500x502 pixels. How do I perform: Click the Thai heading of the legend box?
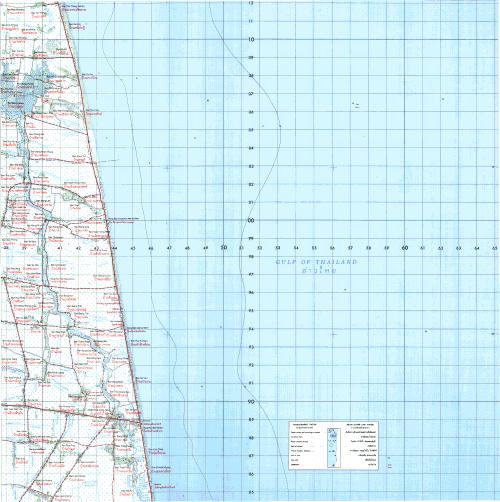tap(361, 426)
